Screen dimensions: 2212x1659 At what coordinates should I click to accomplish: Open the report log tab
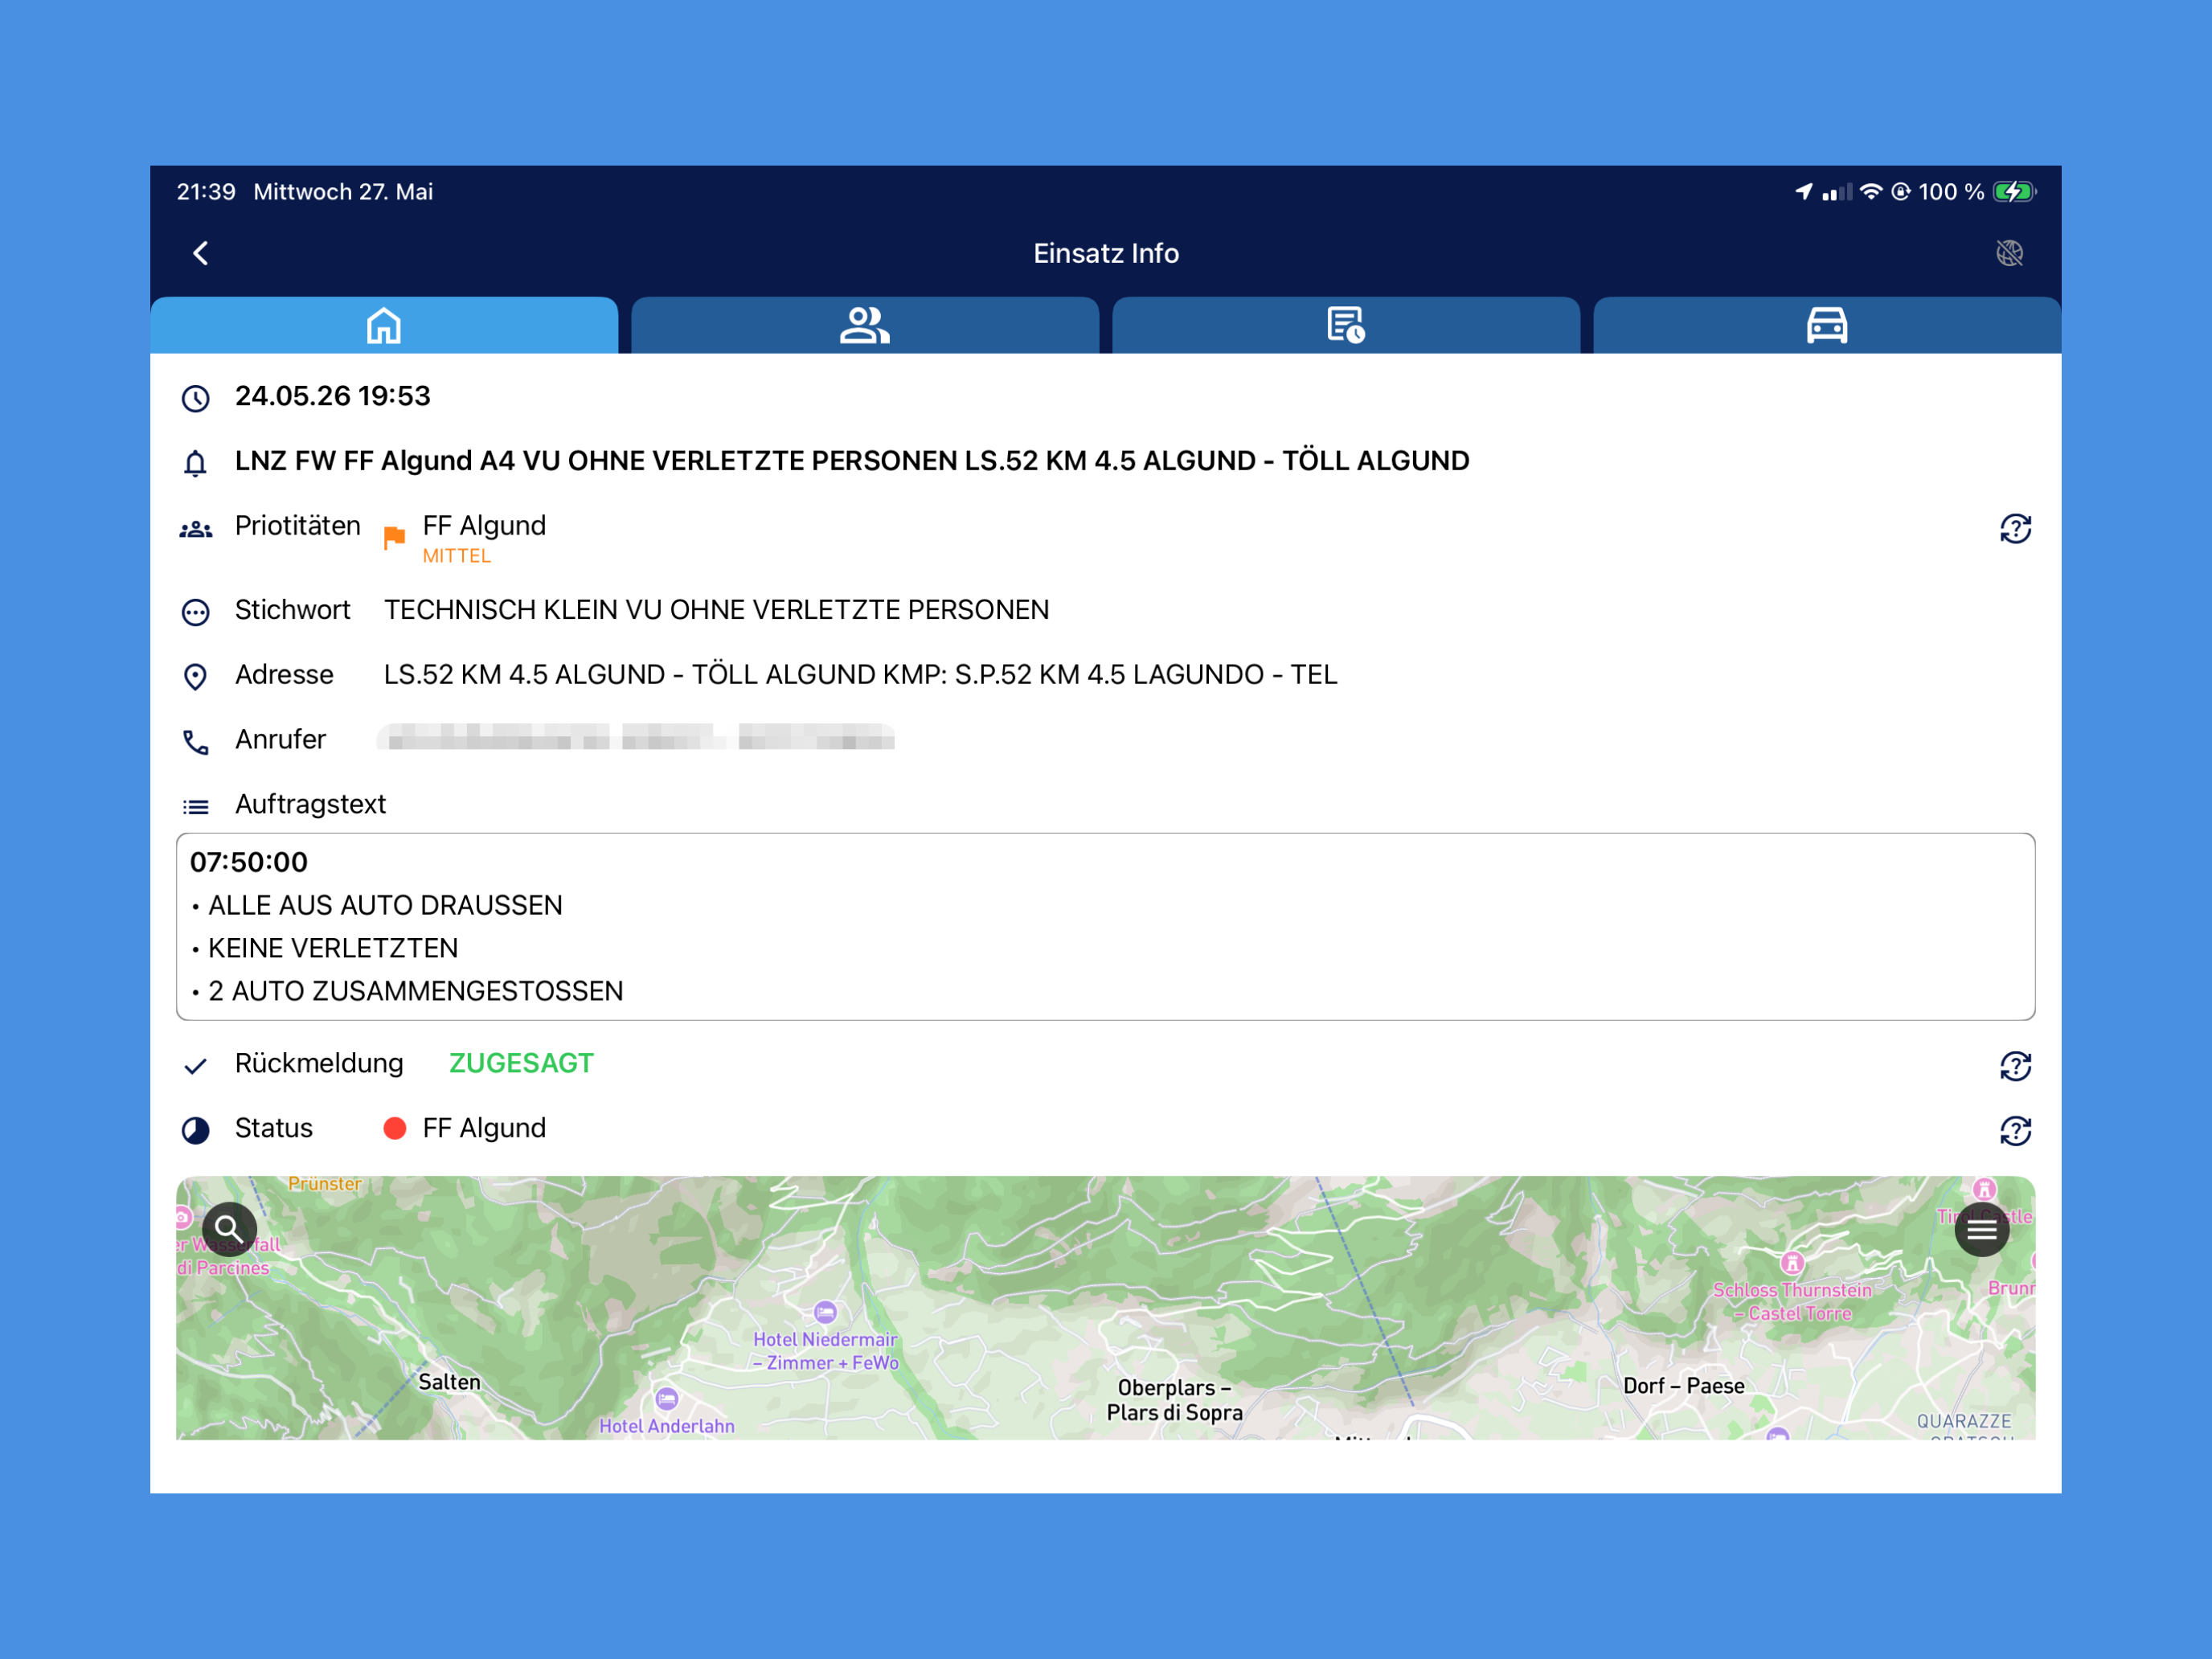[x=1346, y=325]
